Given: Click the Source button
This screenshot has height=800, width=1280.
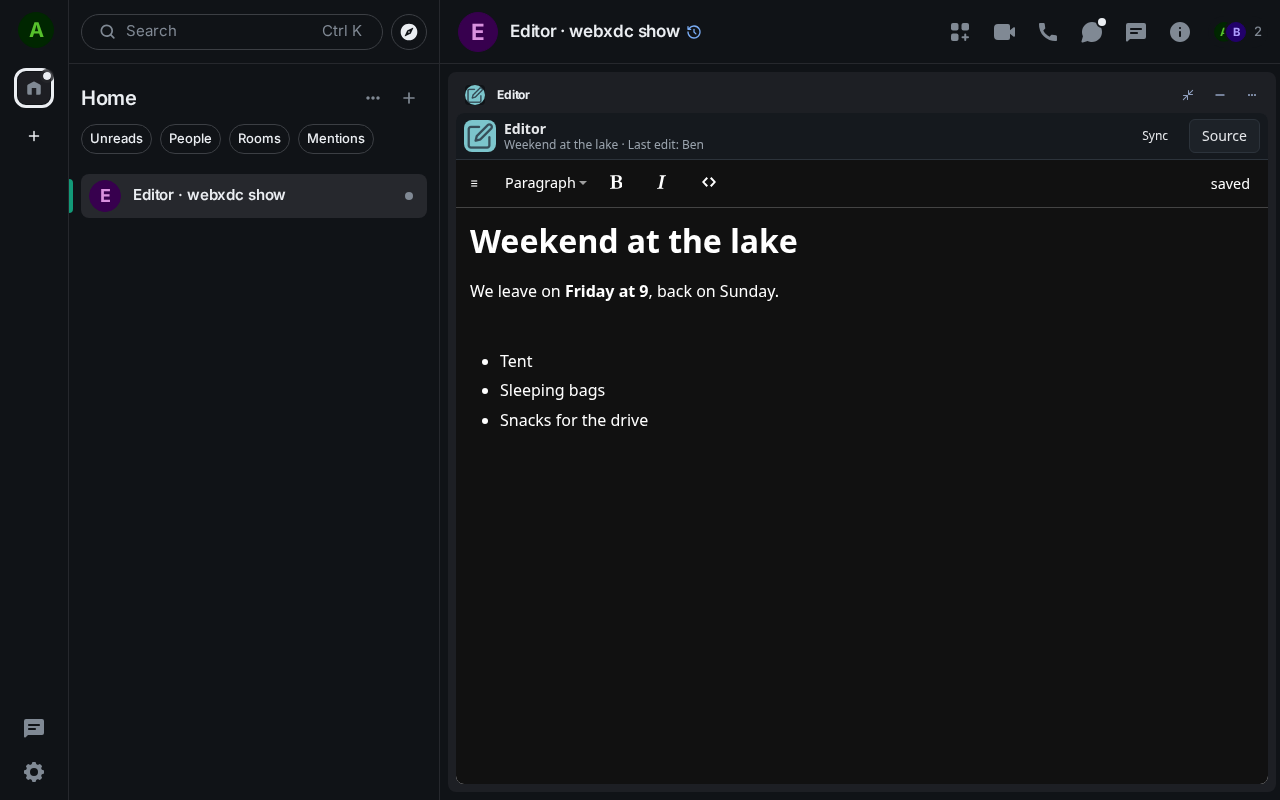Looking at the screenshot, I should click(1224, 136).
